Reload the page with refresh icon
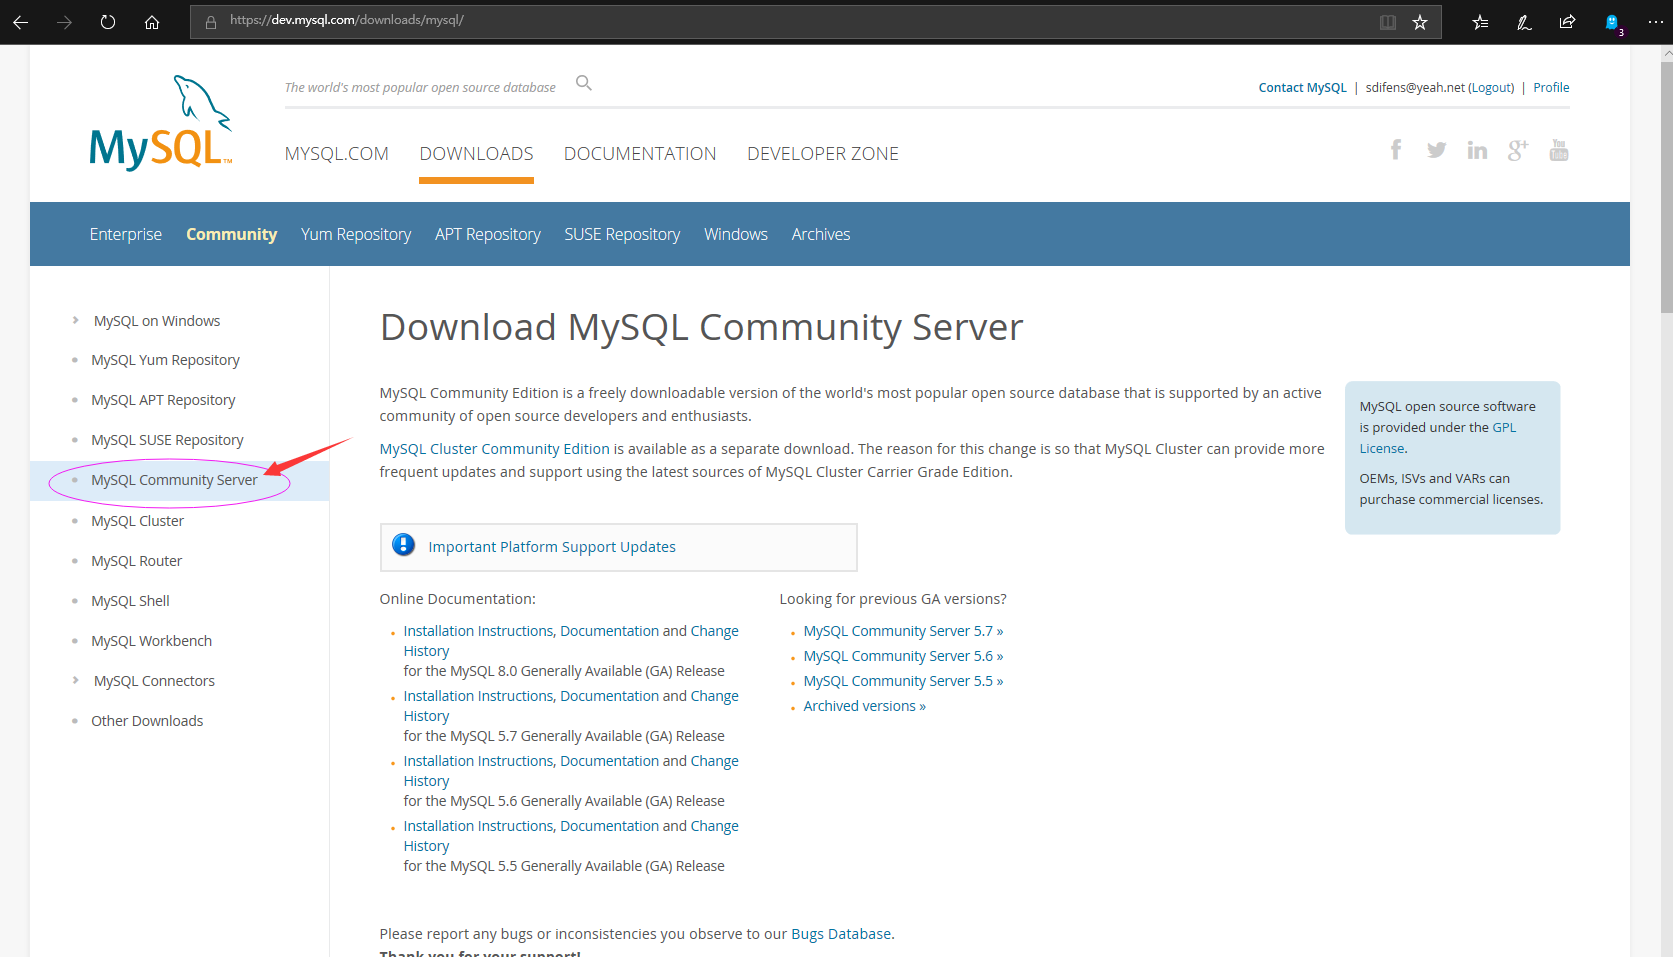The height and width of the screenshot is (957, 1673). click(108, 22)
